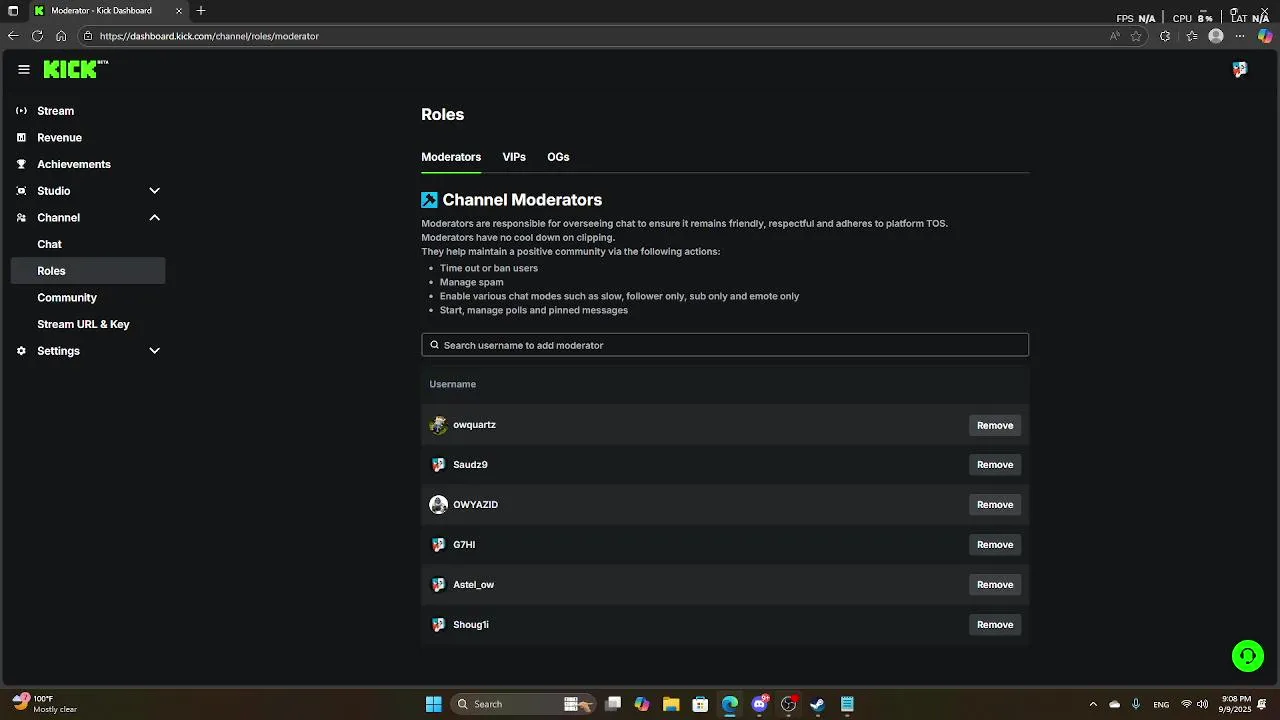Expand the Studio section chevron
This screenshot has width=1280, height=720.
point(154,191)
